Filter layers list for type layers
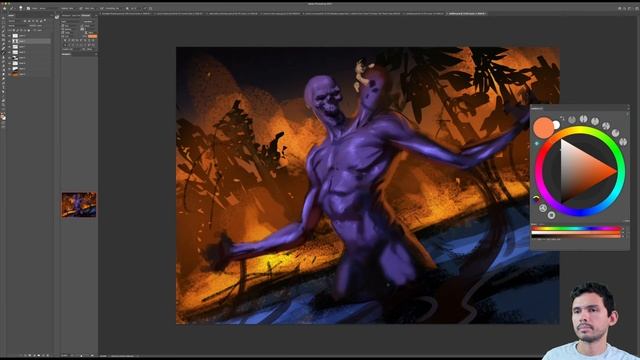This screenshot has height=360, width=640. 33,21
